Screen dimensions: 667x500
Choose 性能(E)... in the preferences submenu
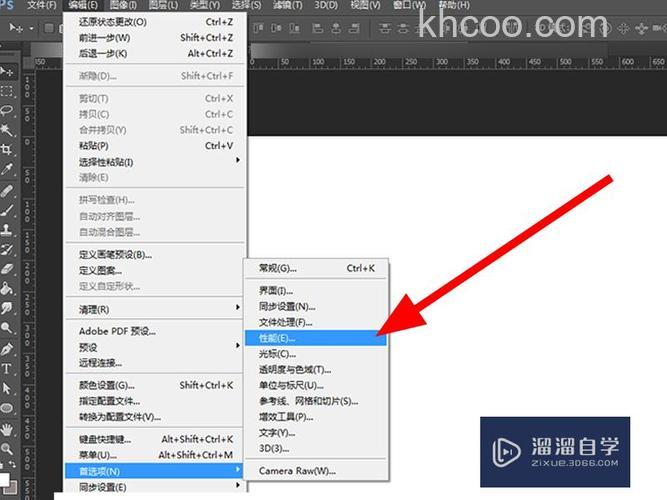point(316,338)
